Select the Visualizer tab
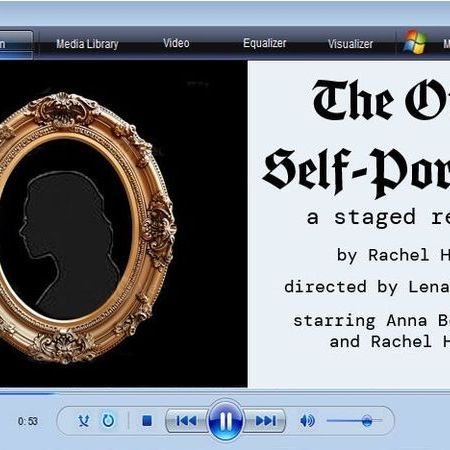 [350, 44]
